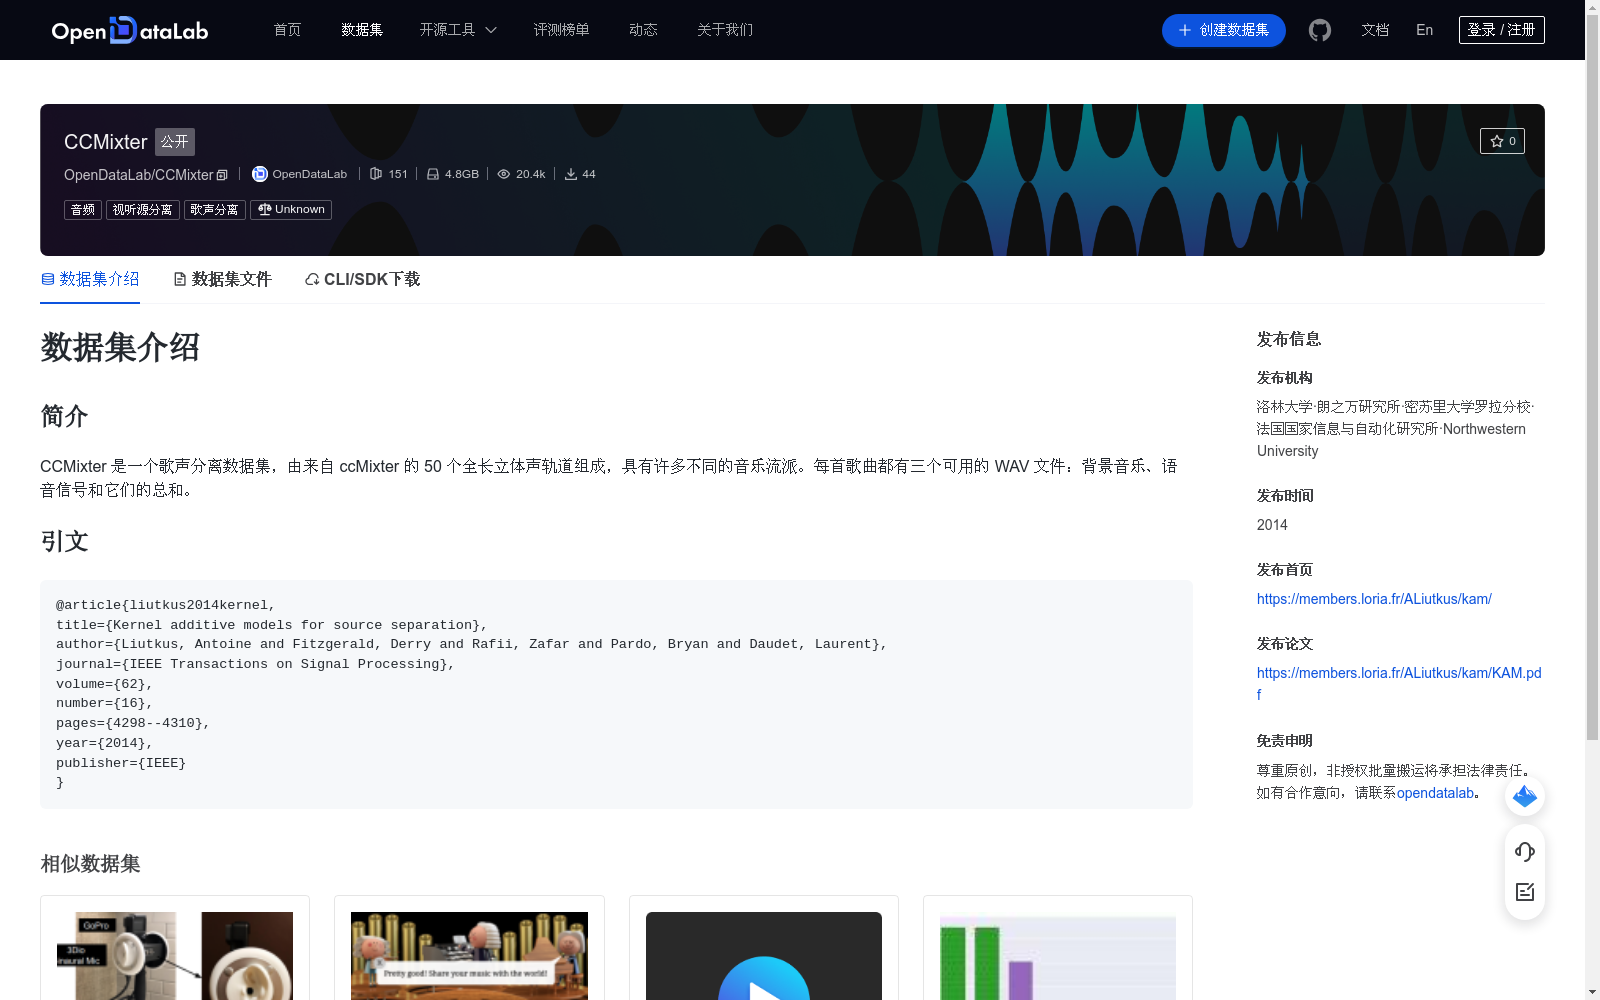Open the customer support headset icon
Image resolution: width=1600 pixels, height=1000 pixels.
(1525, 851)
